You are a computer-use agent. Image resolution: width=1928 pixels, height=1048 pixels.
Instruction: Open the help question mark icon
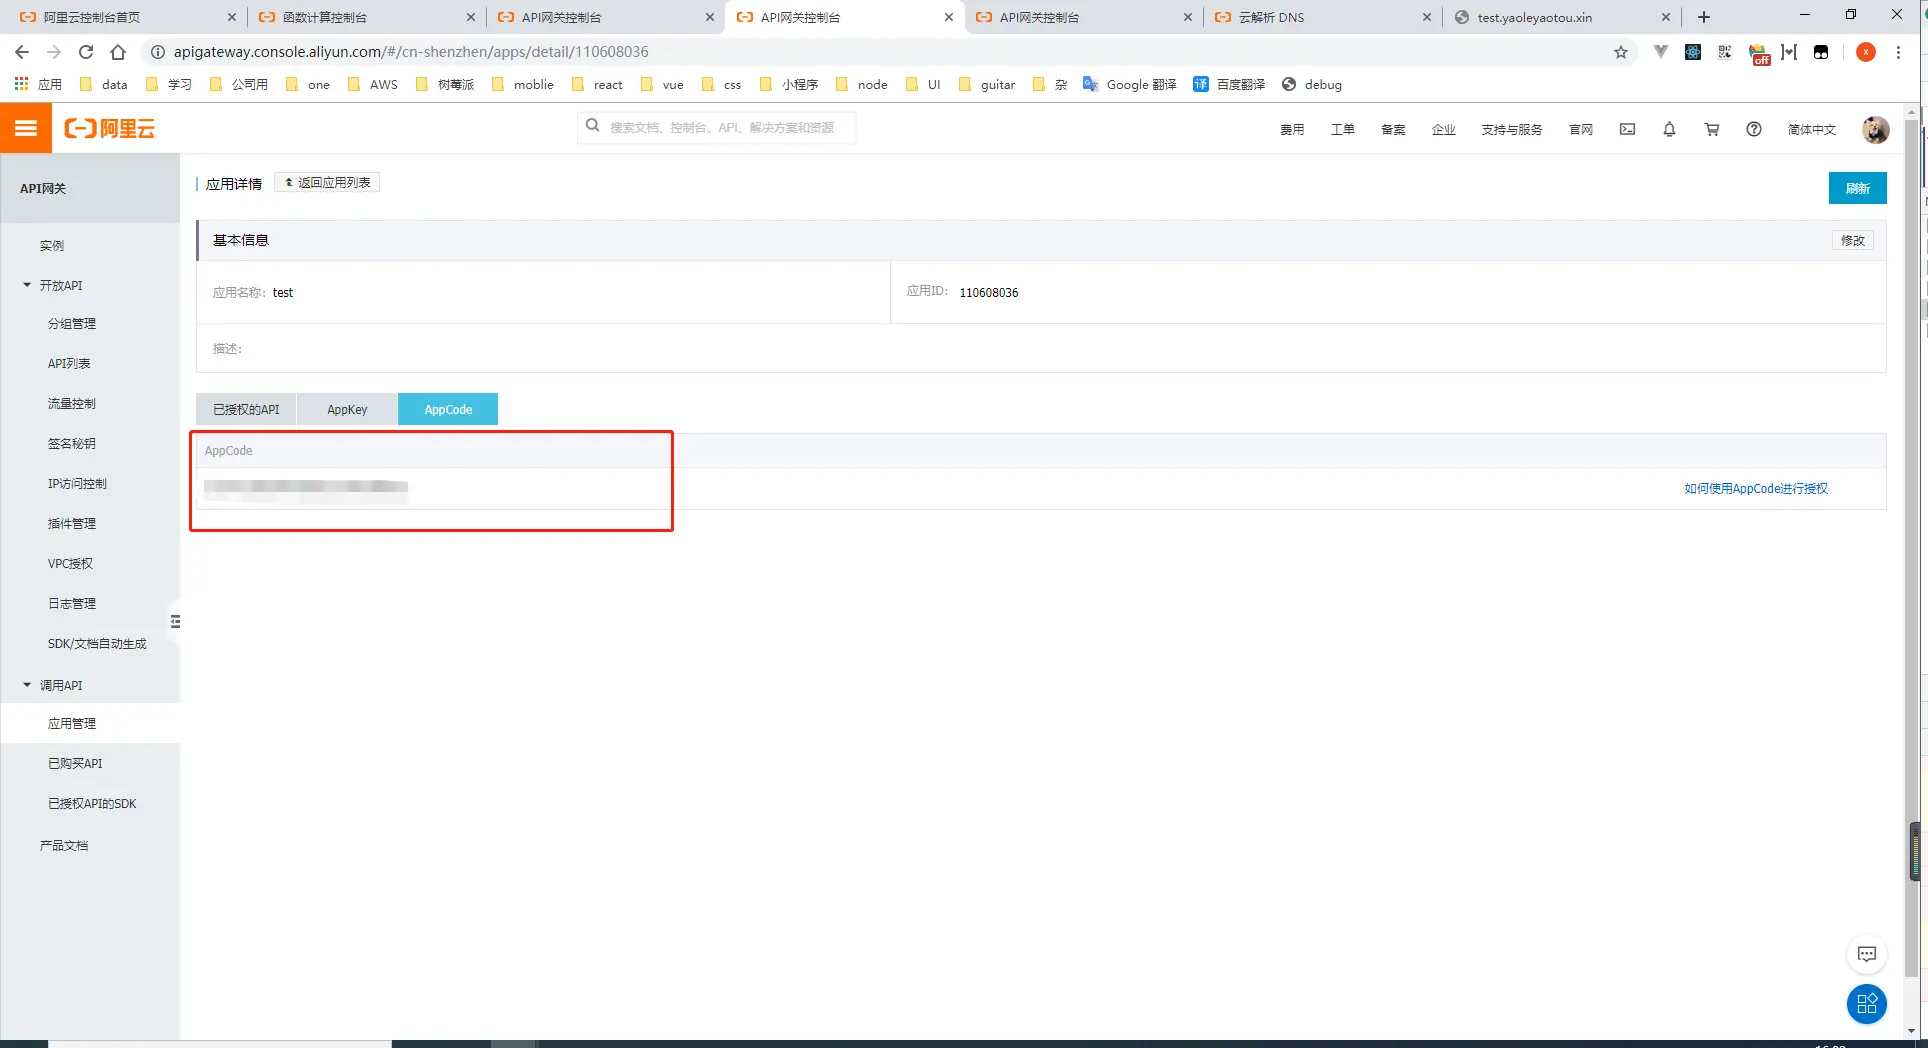(1754, 129)
